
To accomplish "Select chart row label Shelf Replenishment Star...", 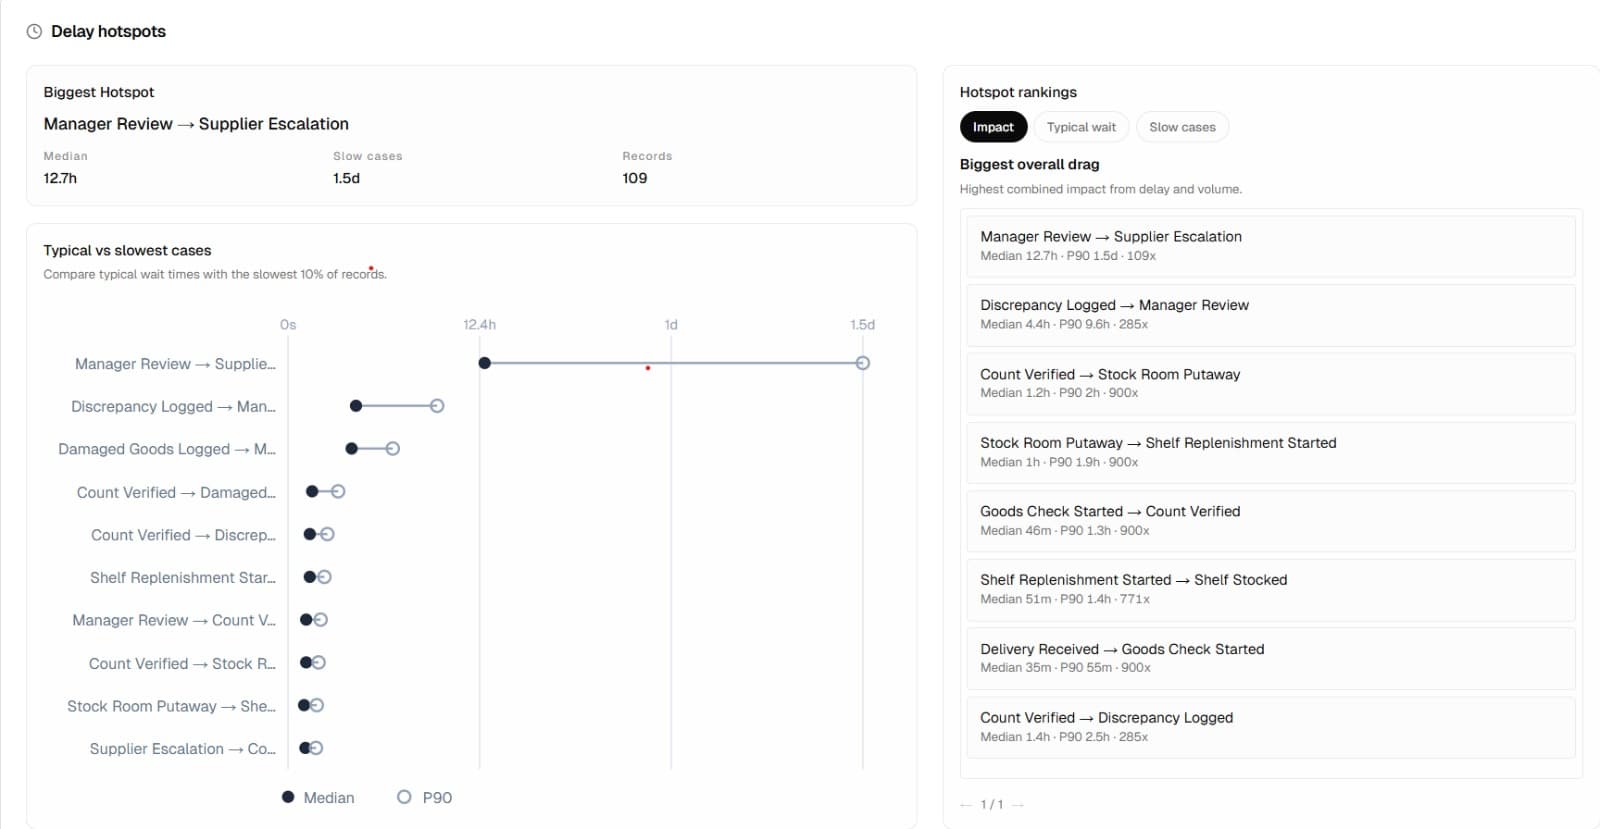I will pyautogui.click(x=183, y=578).
